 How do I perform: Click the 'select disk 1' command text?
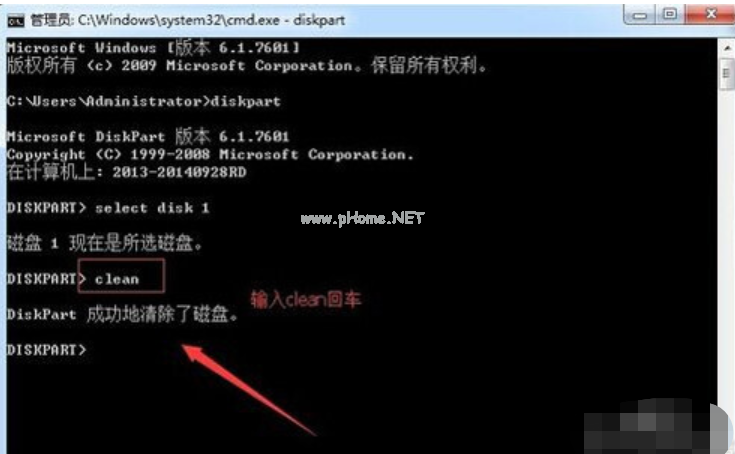tap(152, 208)
